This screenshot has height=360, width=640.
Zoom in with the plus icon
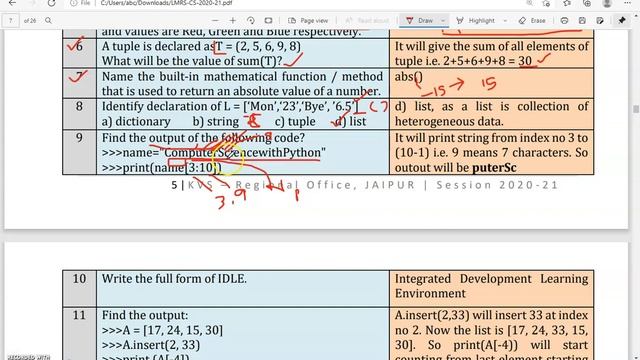coord(233,20)
